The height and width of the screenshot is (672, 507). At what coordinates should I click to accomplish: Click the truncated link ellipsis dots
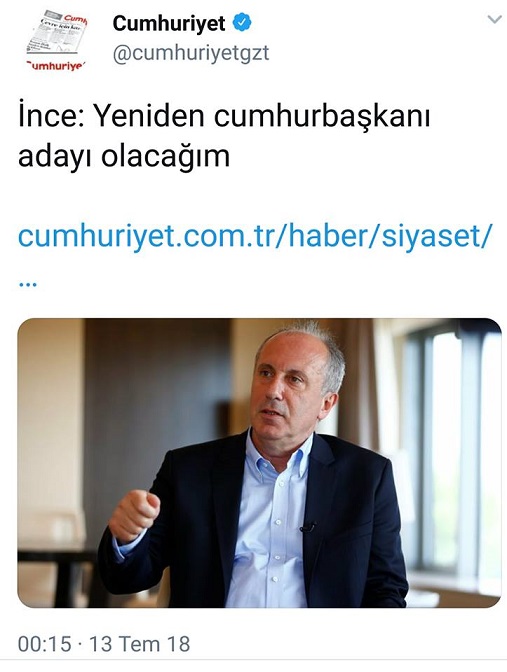point(28,284)
